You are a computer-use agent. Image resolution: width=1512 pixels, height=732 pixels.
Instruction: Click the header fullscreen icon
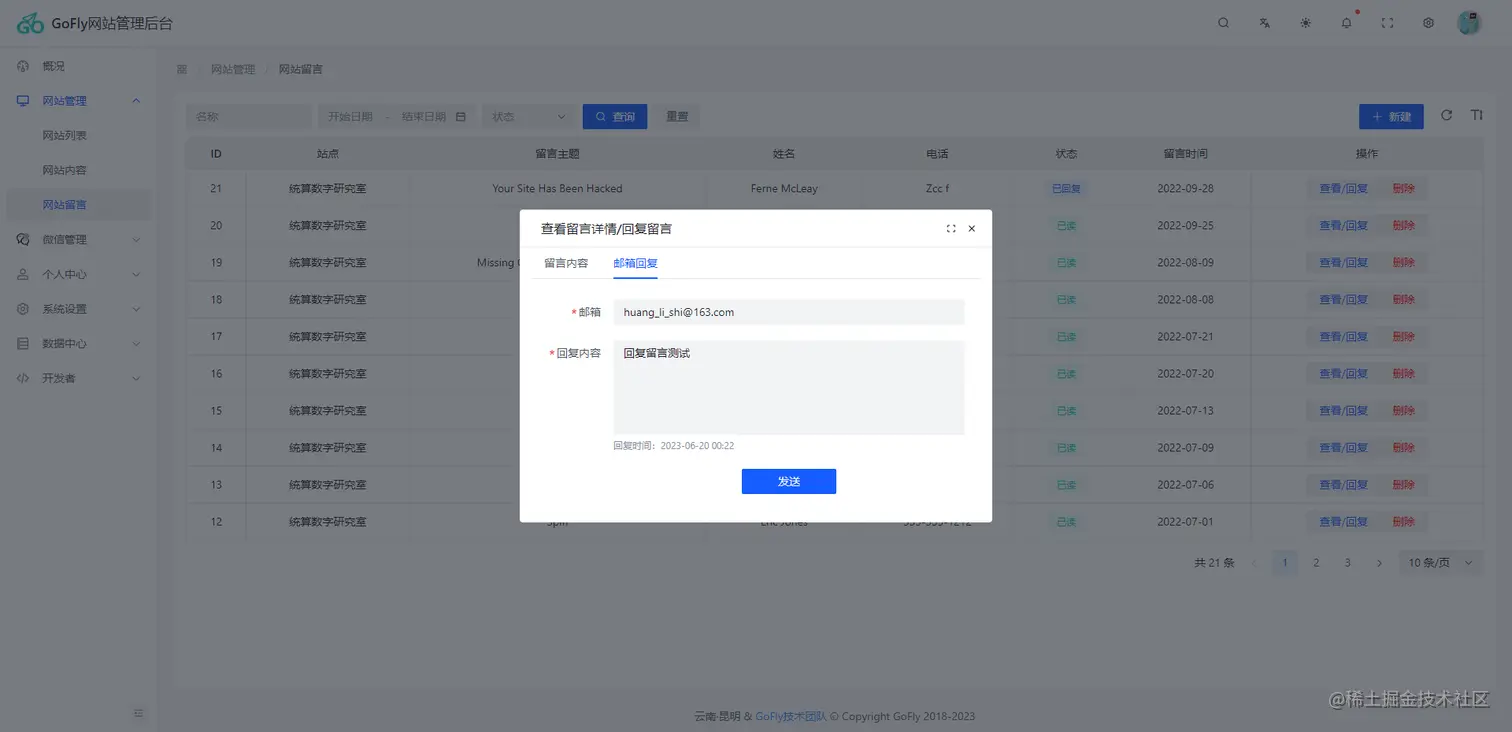pos(1387,23)
